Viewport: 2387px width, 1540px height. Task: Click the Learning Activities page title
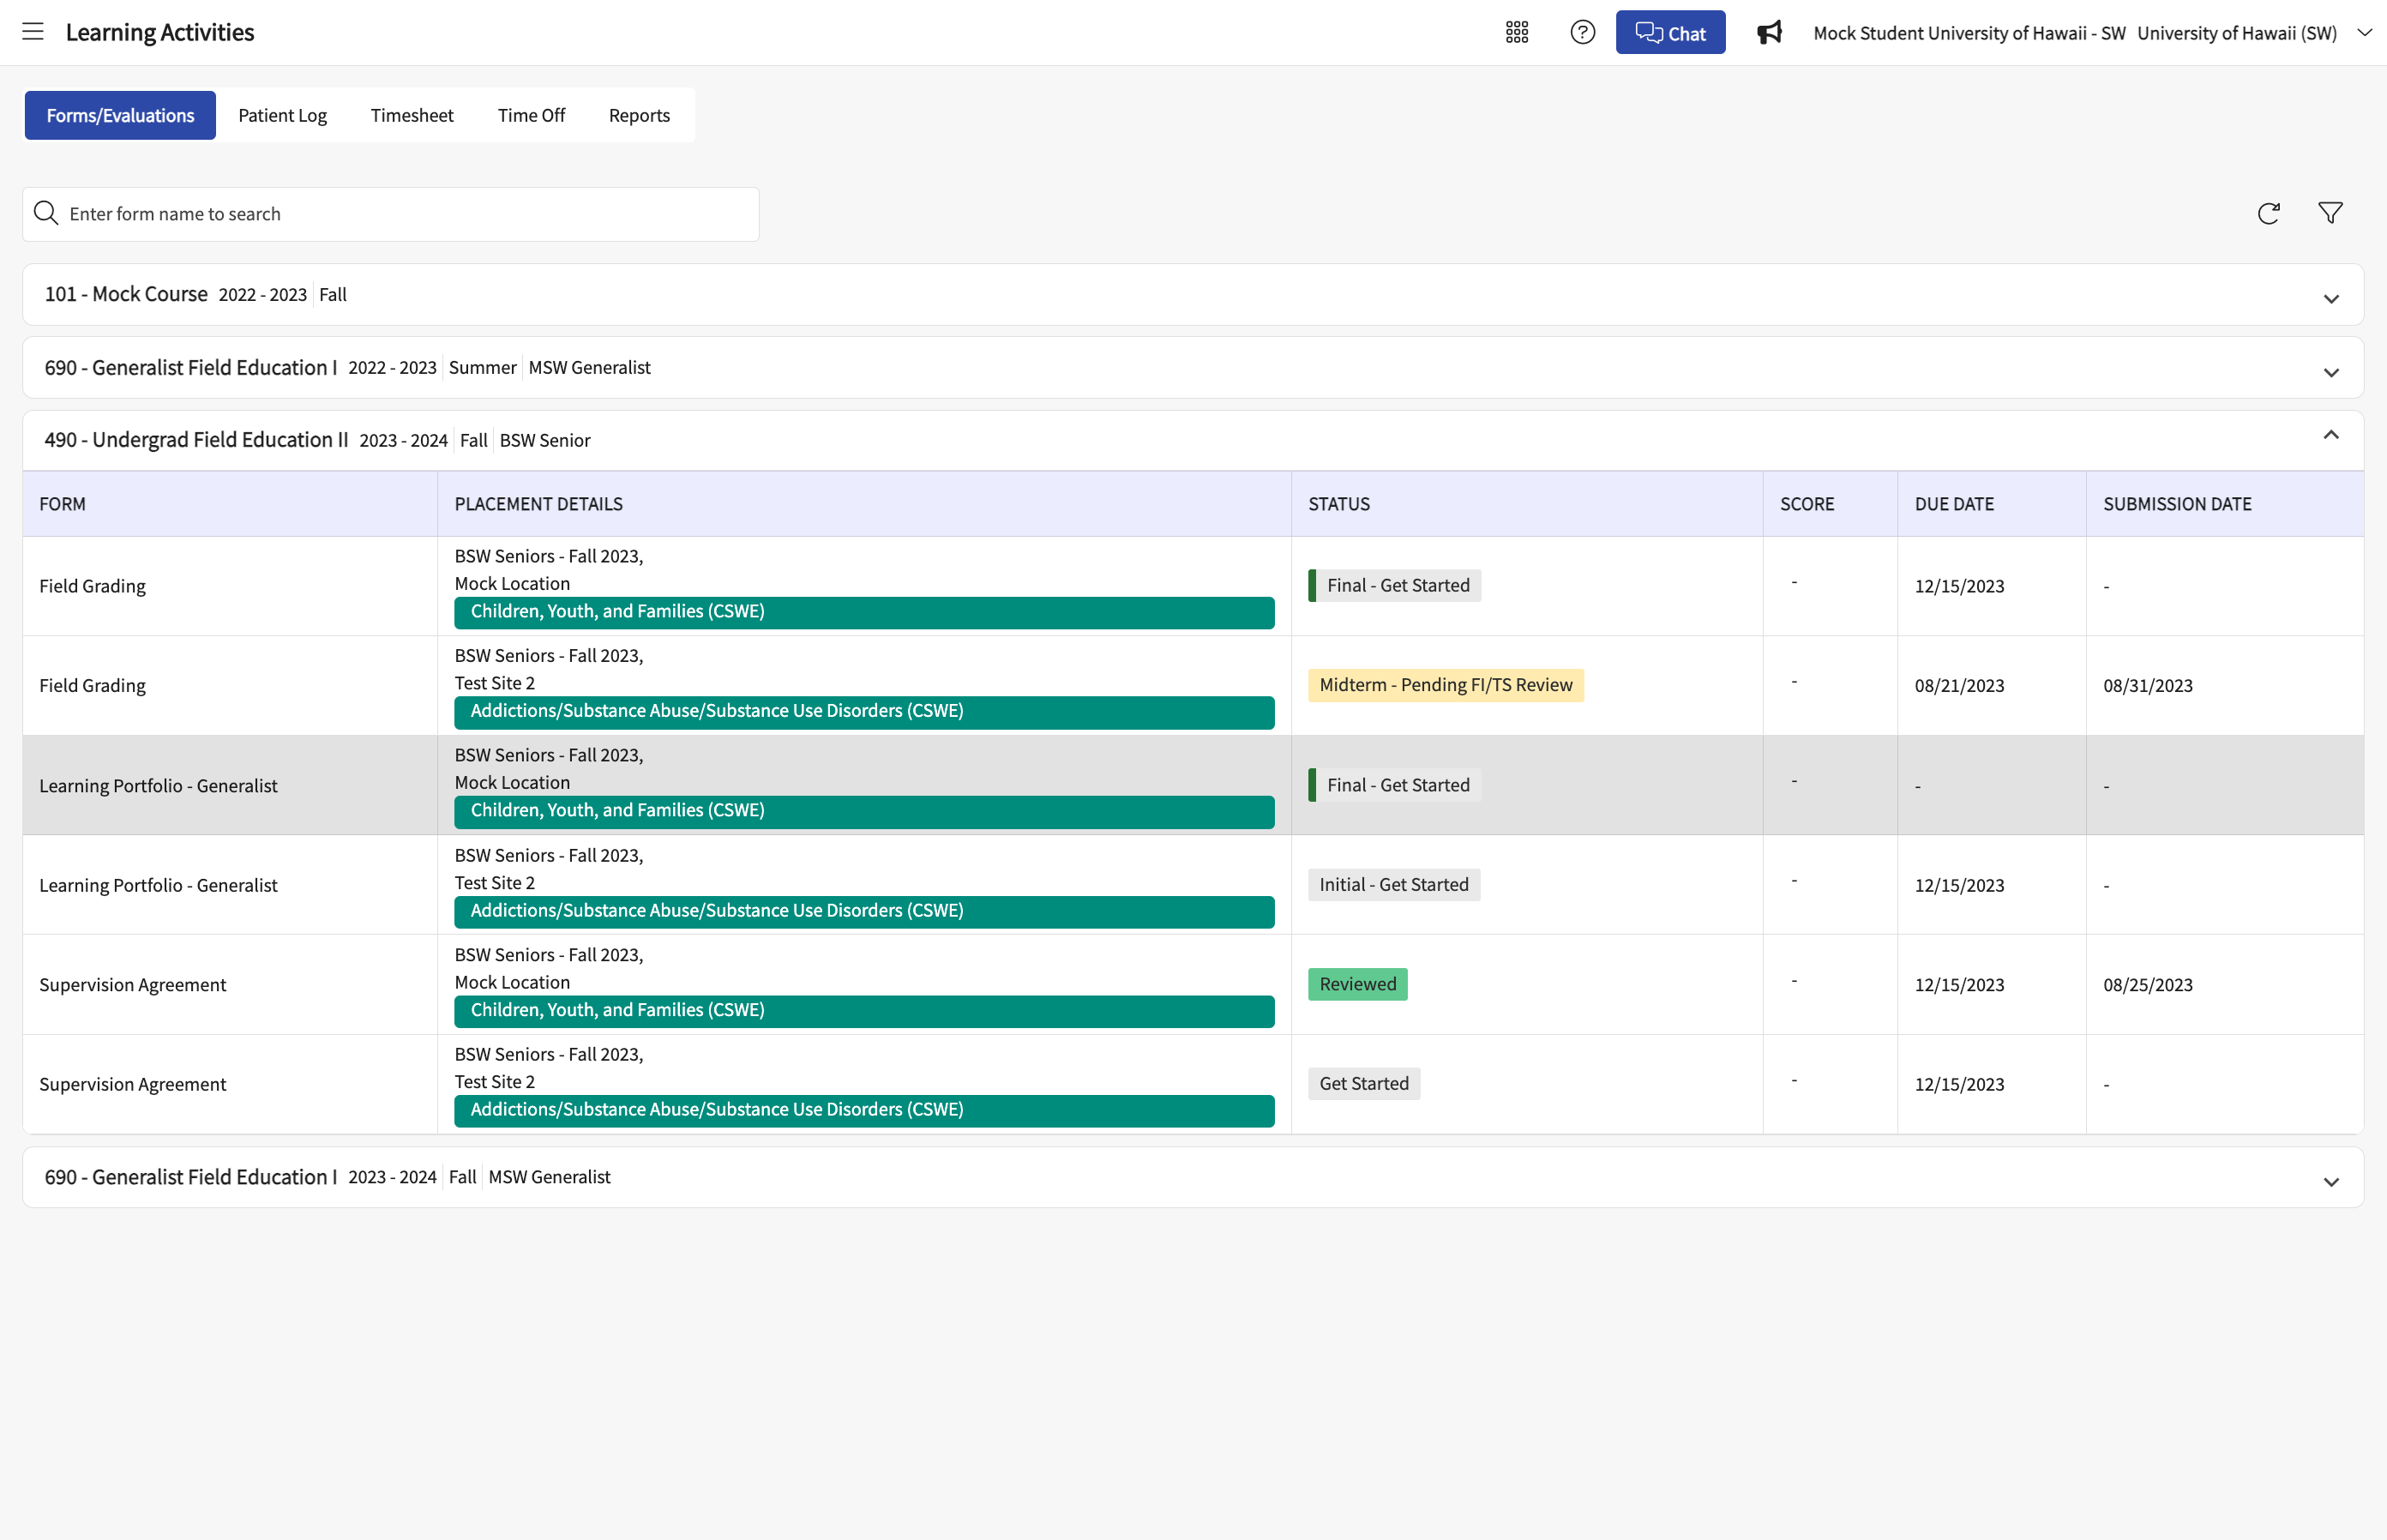pos(160,32)
